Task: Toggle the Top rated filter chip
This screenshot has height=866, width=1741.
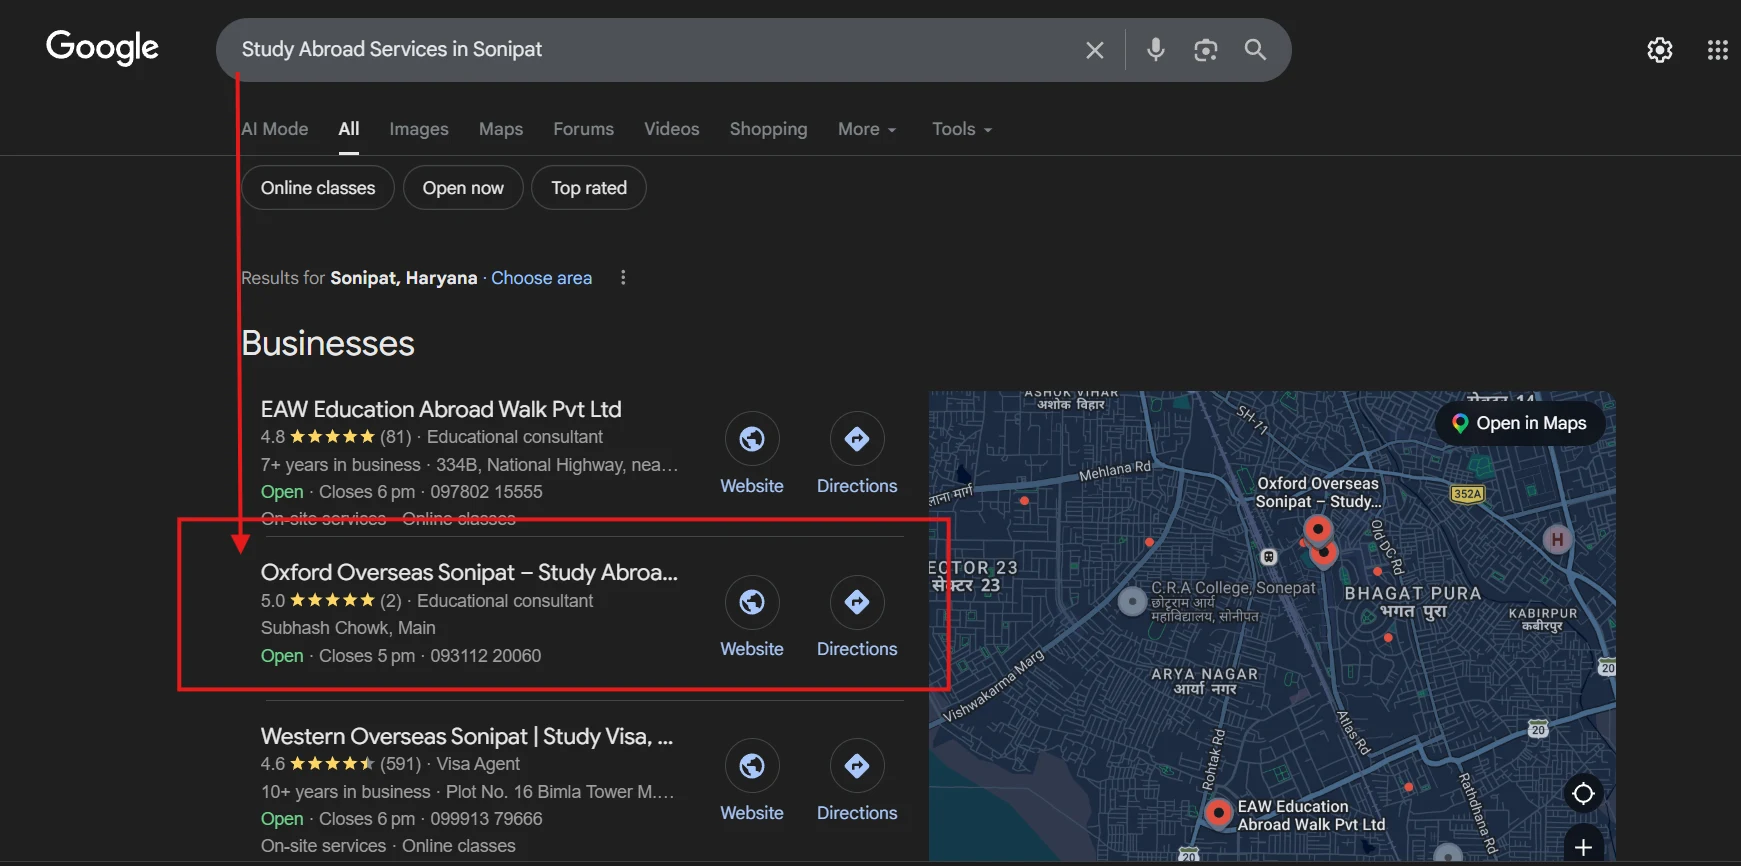Action: click(x=588, y=188)
